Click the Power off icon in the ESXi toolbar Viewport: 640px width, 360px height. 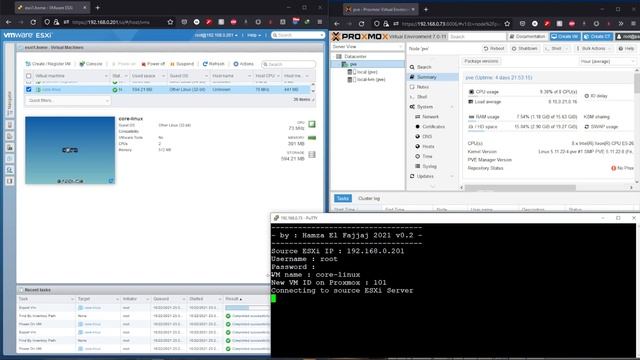[x=144, y=64]
